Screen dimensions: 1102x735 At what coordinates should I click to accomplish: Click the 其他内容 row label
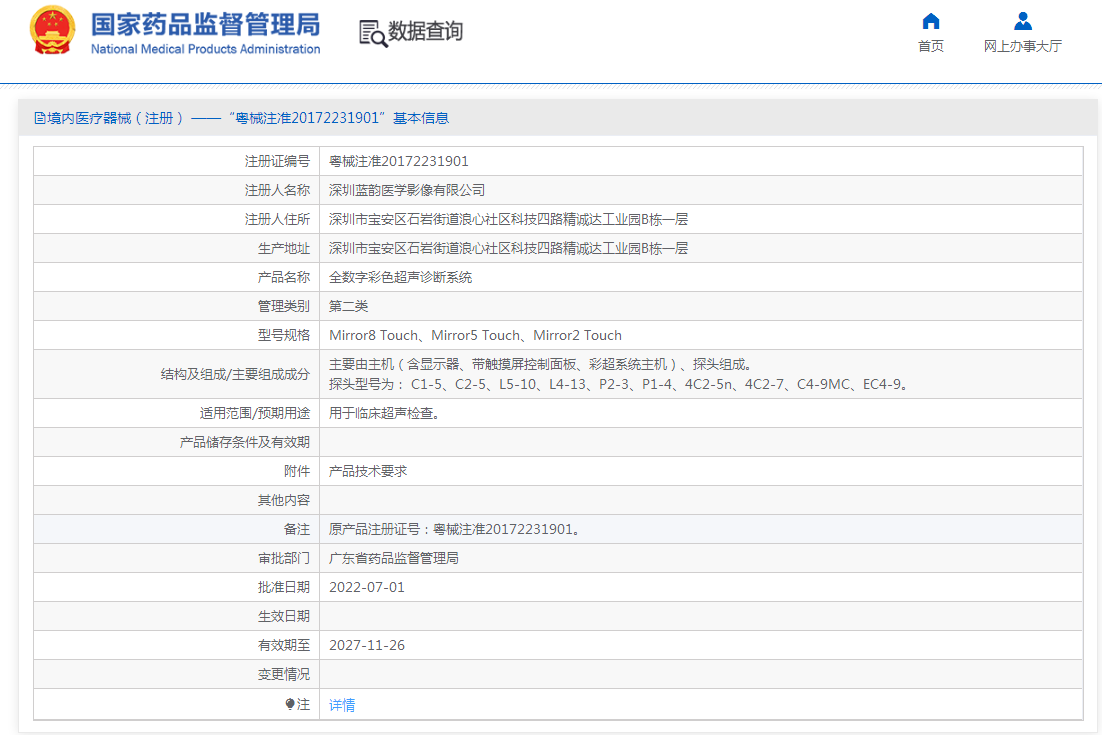click(284, 500)
